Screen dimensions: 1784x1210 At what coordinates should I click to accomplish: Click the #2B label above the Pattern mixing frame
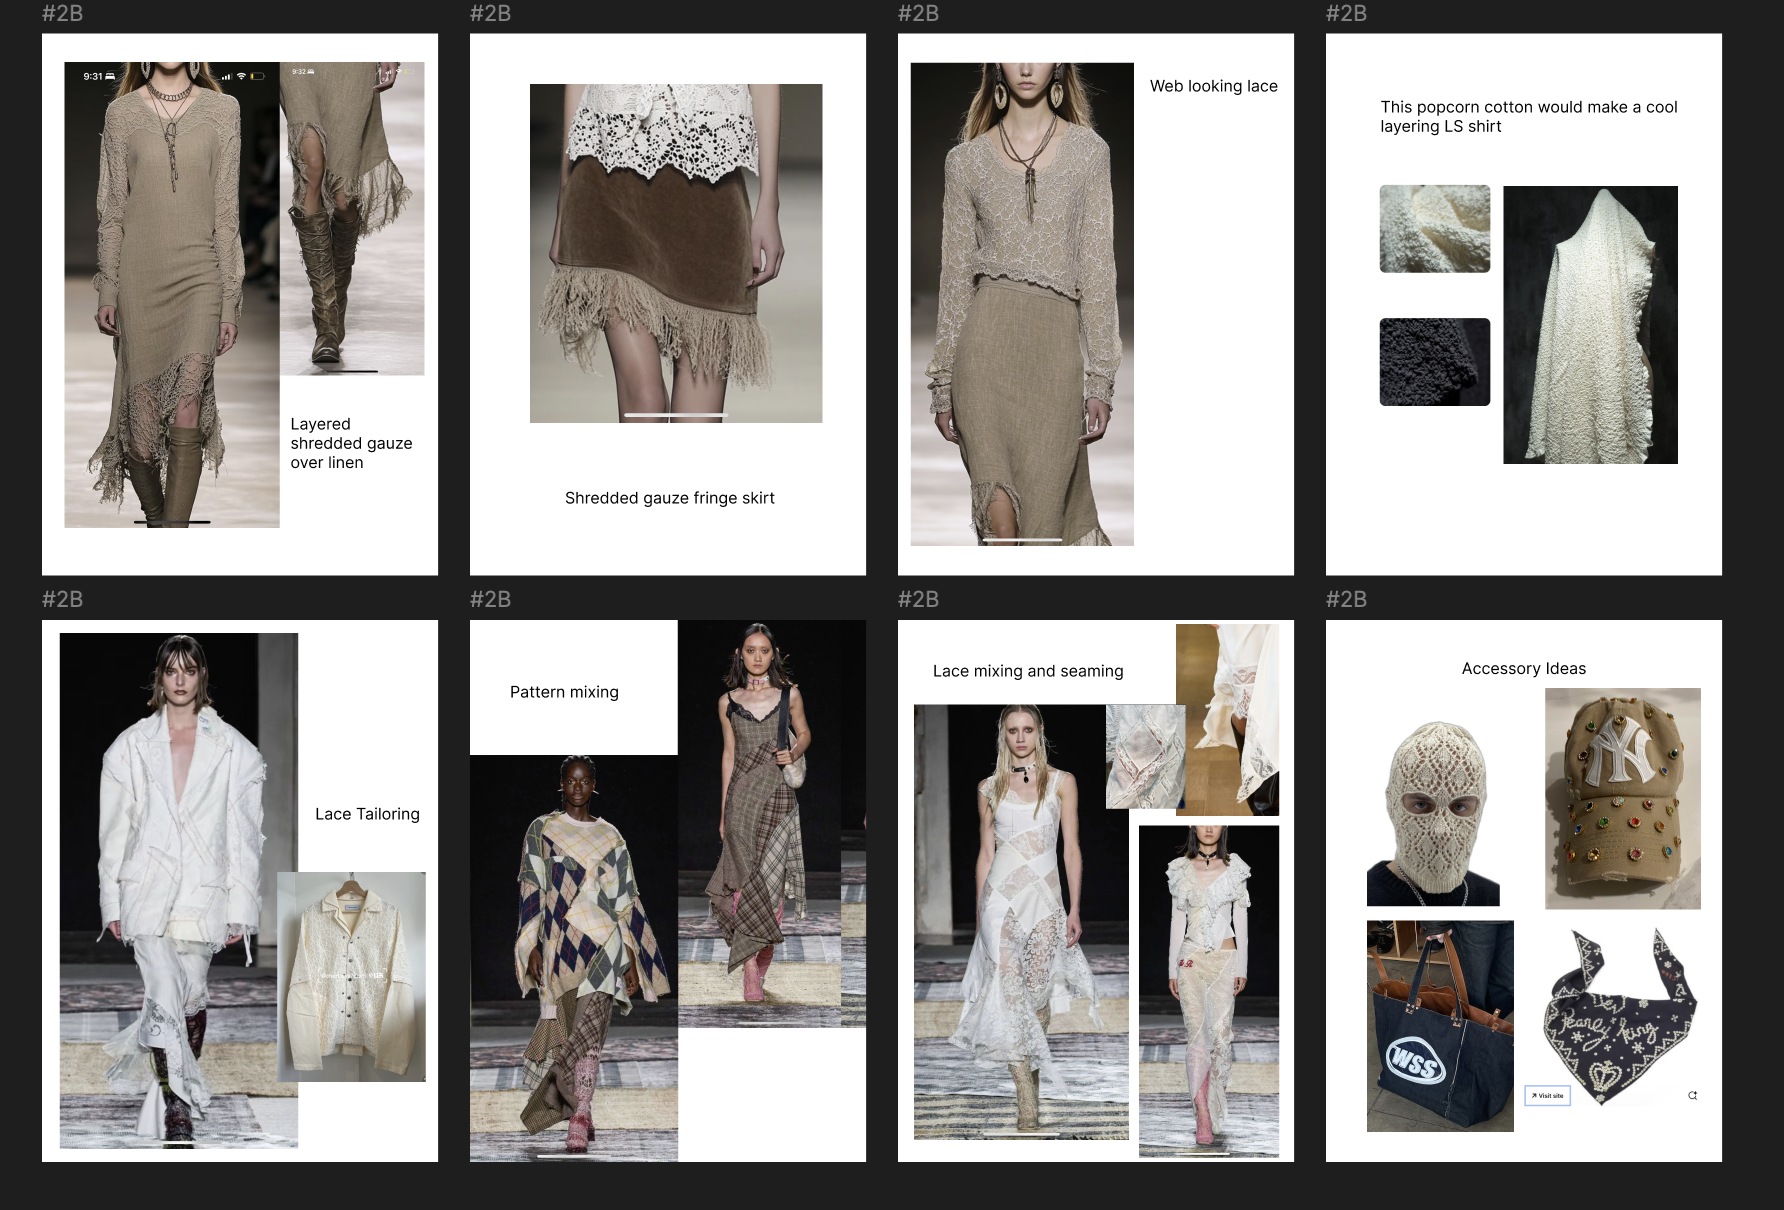tap(490, 599)
